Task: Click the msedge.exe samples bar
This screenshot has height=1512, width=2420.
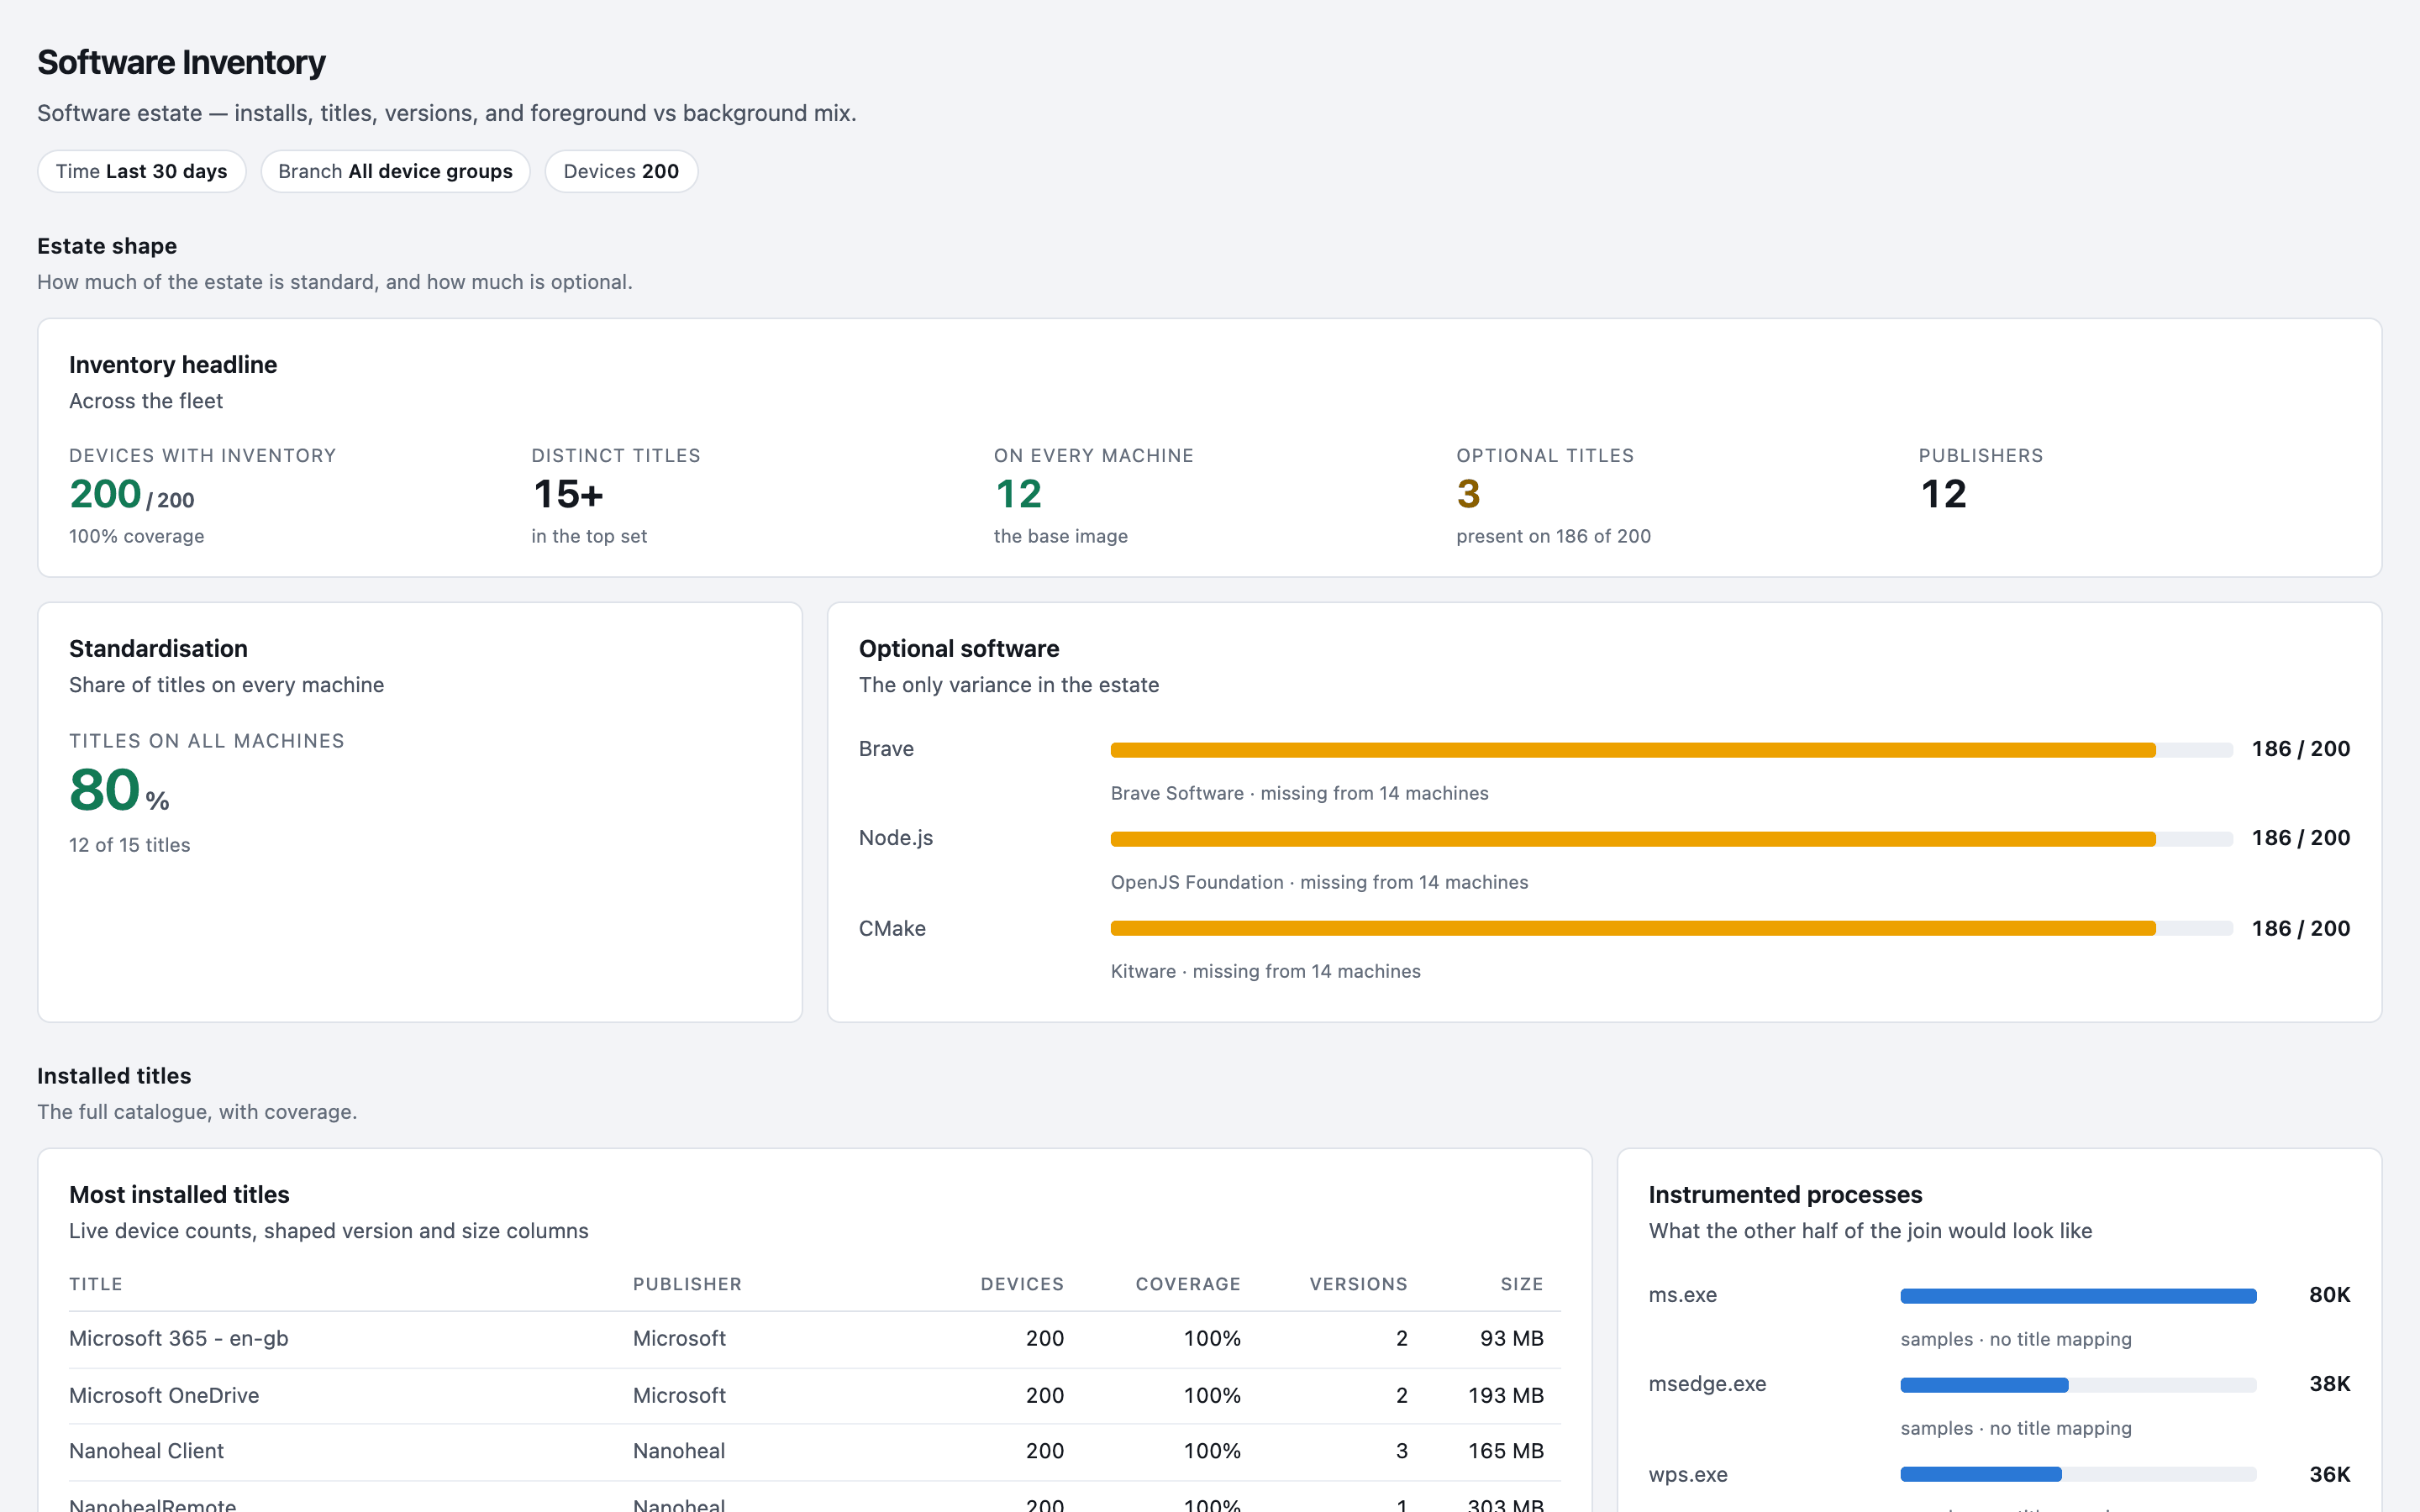Action: (2078, 1385)
